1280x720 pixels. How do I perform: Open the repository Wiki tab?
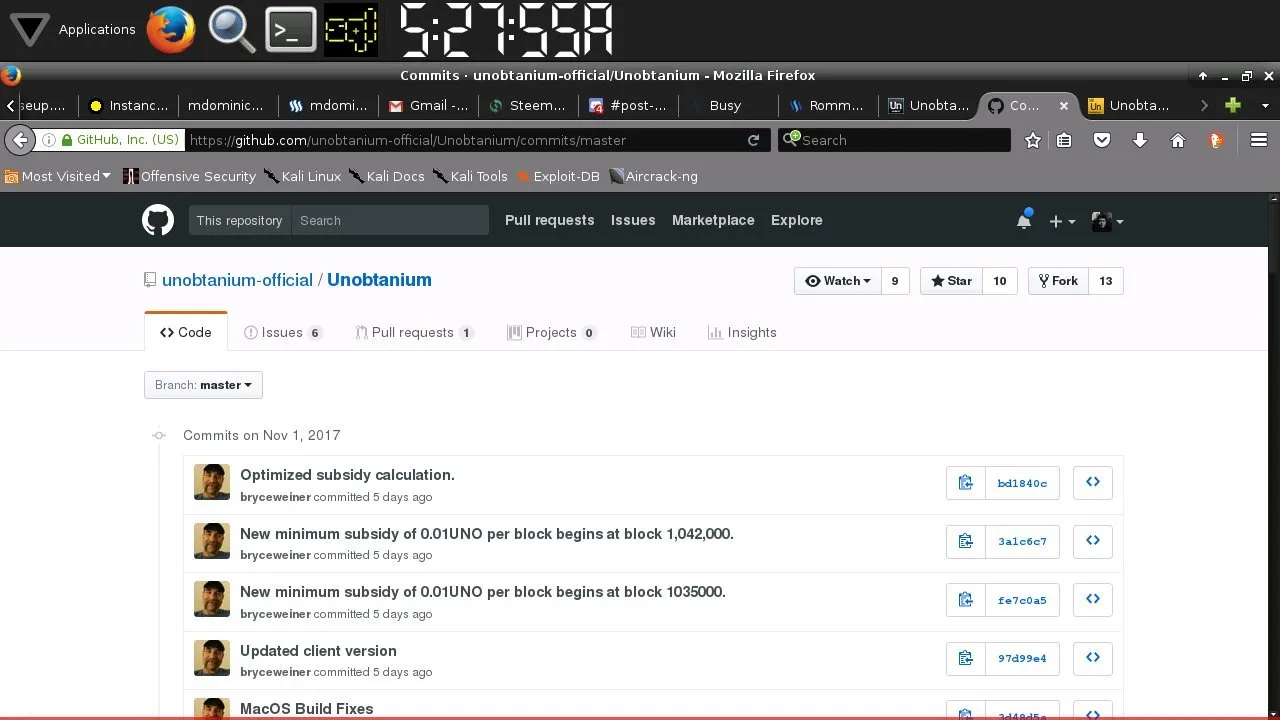[x=653, y=332]
